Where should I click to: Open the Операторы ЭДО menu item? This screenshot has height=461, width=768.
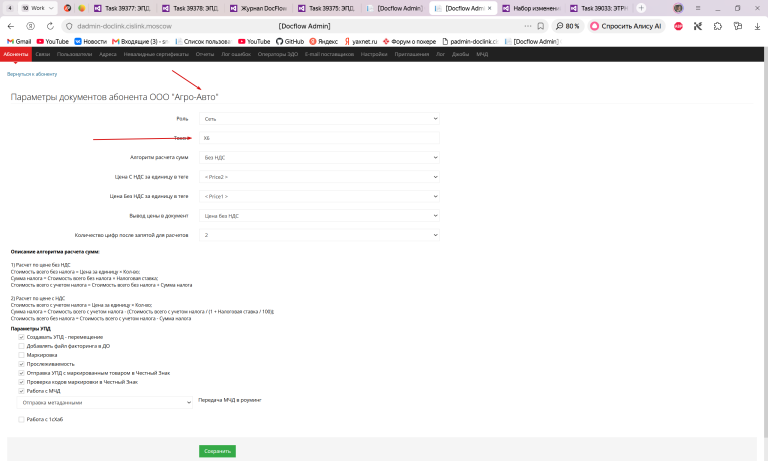point(278,54)
